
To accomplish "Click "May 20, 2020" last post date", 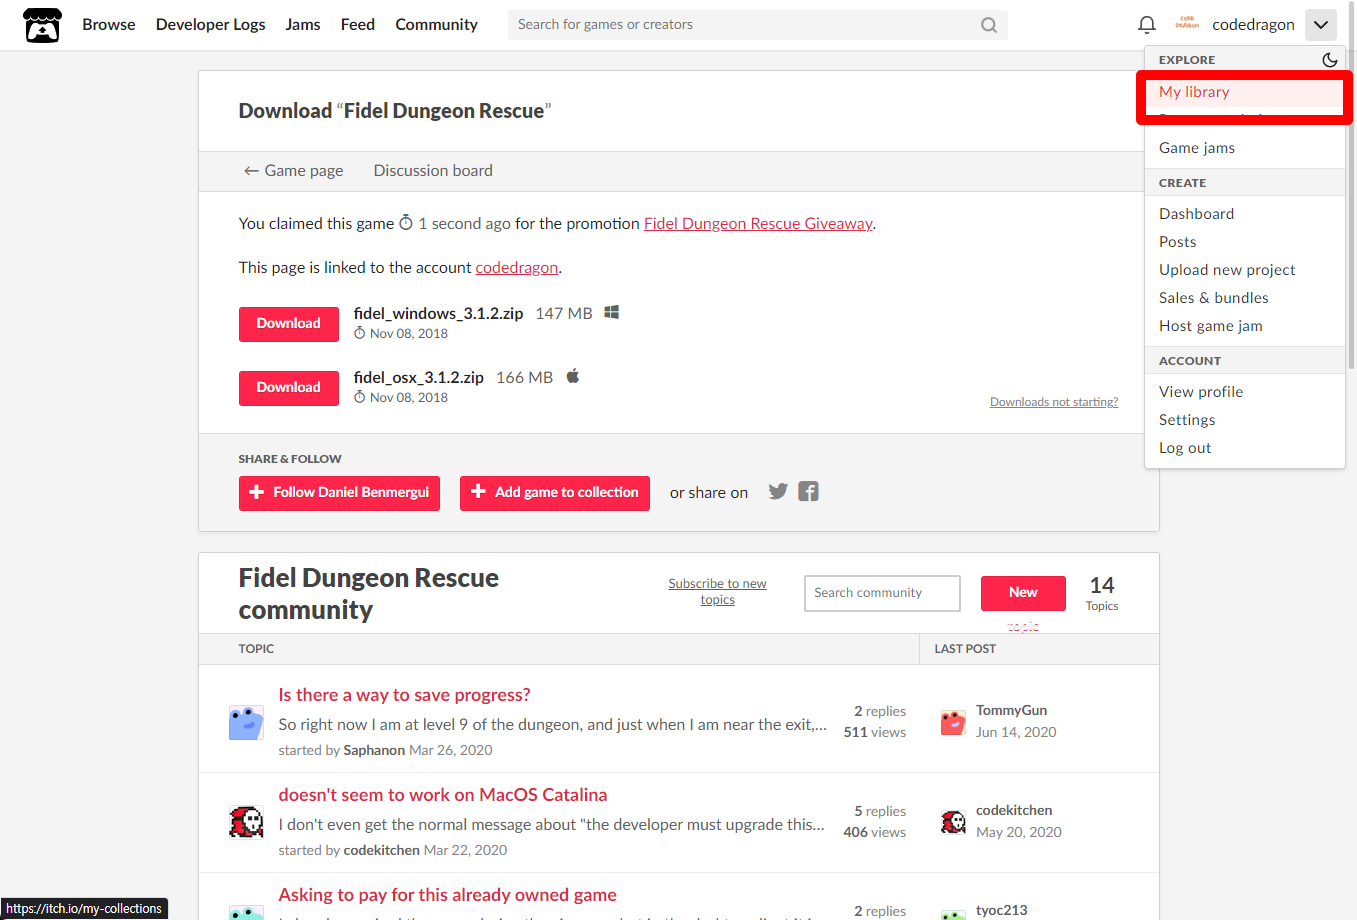I will (x=1019, y=833).
